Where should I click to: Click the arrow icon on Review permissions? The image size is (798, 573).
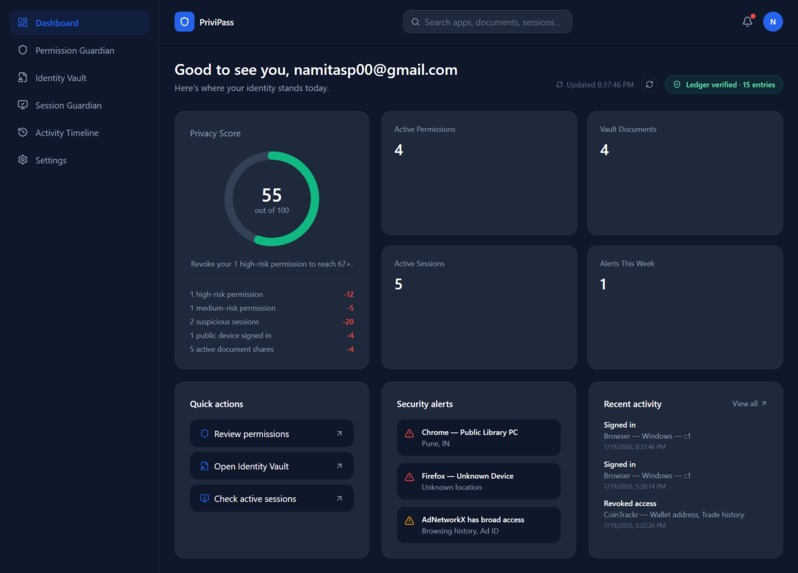(339, 434)
